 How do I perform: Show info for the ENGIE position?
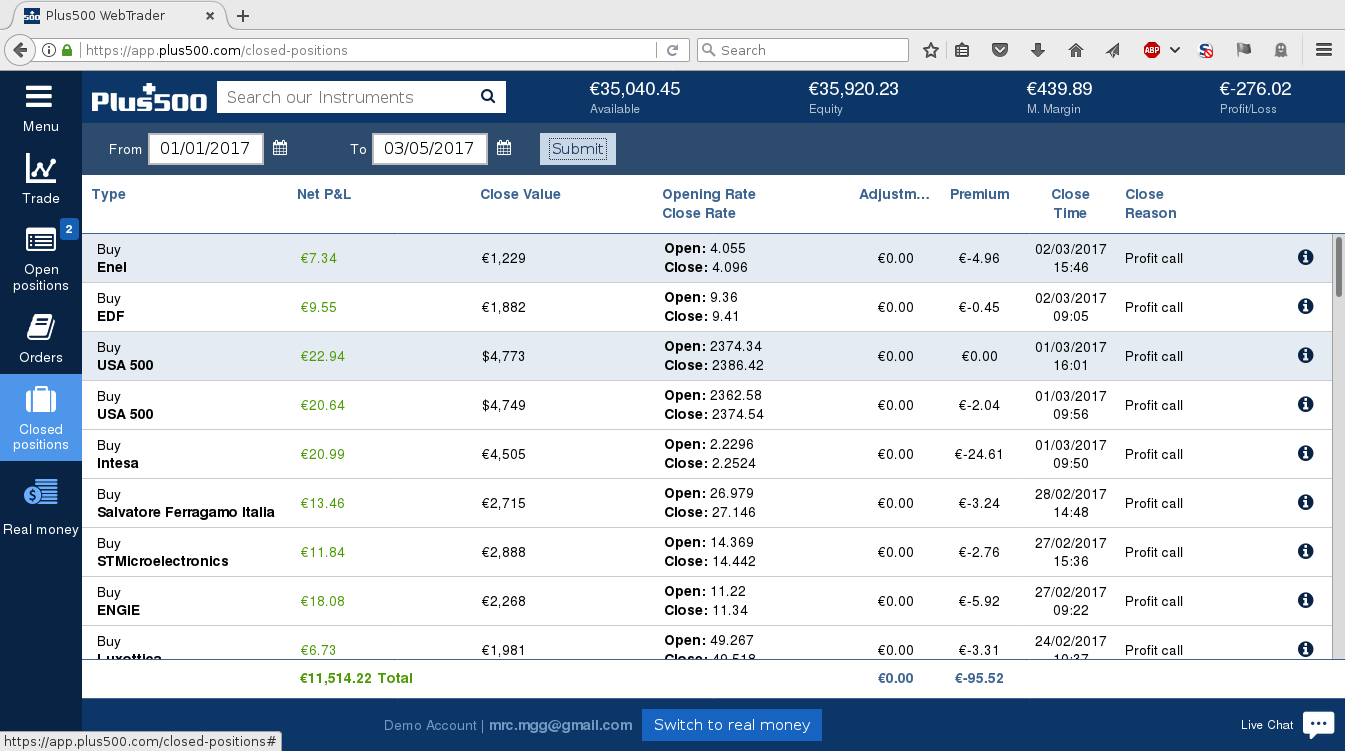pyautogui.click(x=1305, y=601)
